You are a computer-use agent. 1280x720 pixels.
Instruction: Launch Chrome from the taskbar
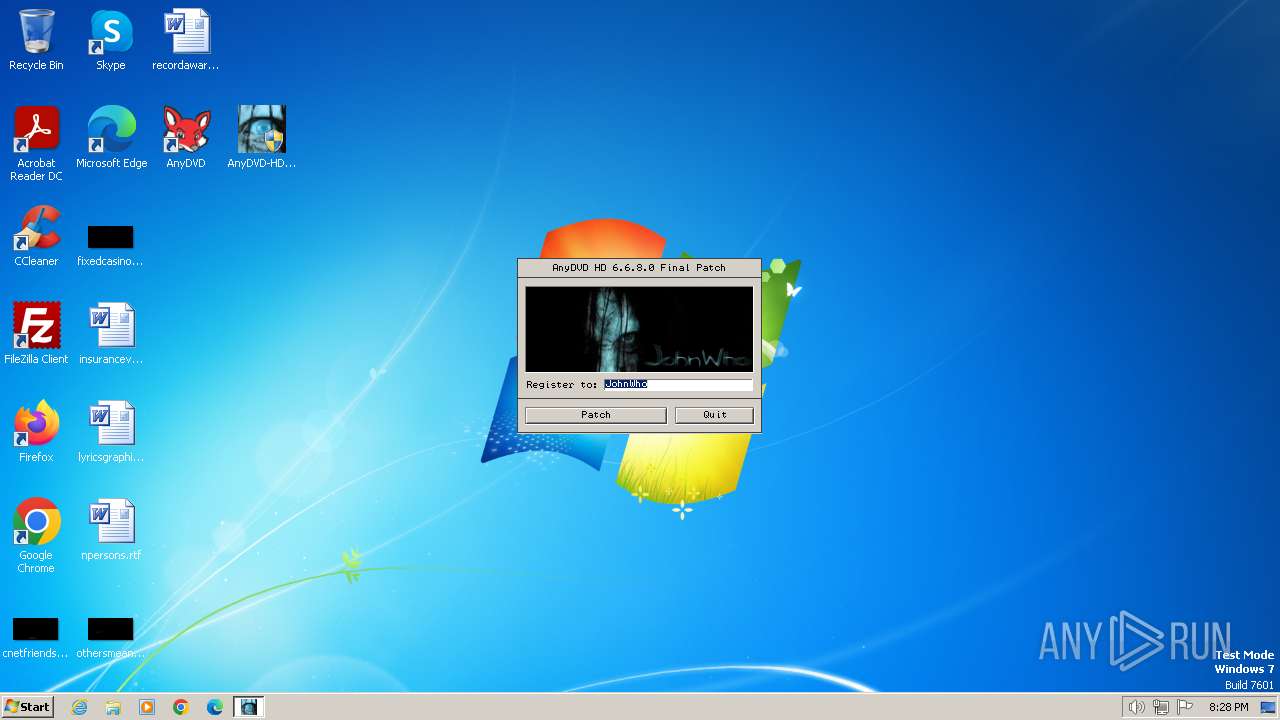click(x=181, y=707)
